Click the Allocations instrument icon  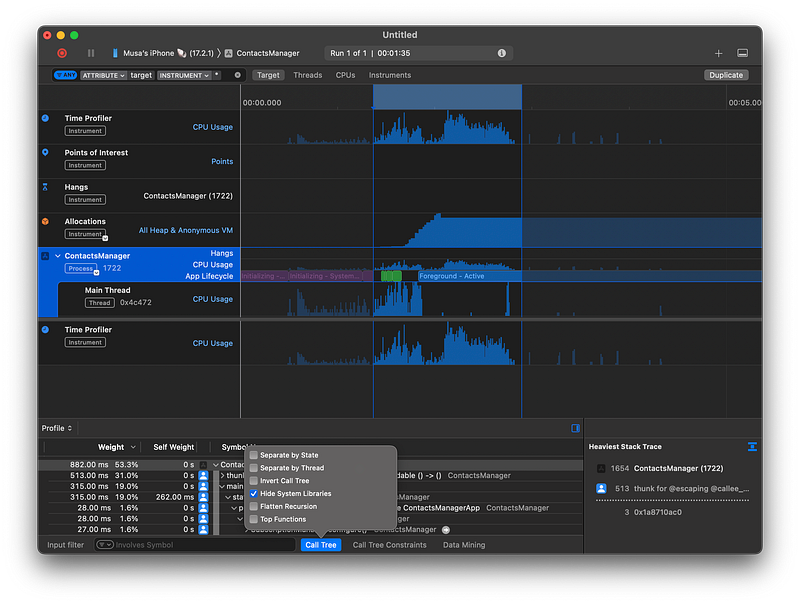point(45,221)
